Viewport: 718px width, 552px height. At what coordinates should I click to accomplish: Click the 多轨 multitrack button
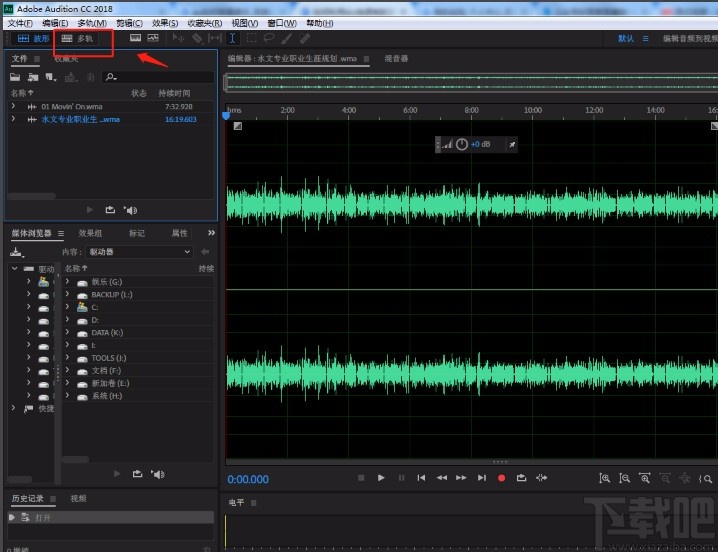click(x=78, y=39)
